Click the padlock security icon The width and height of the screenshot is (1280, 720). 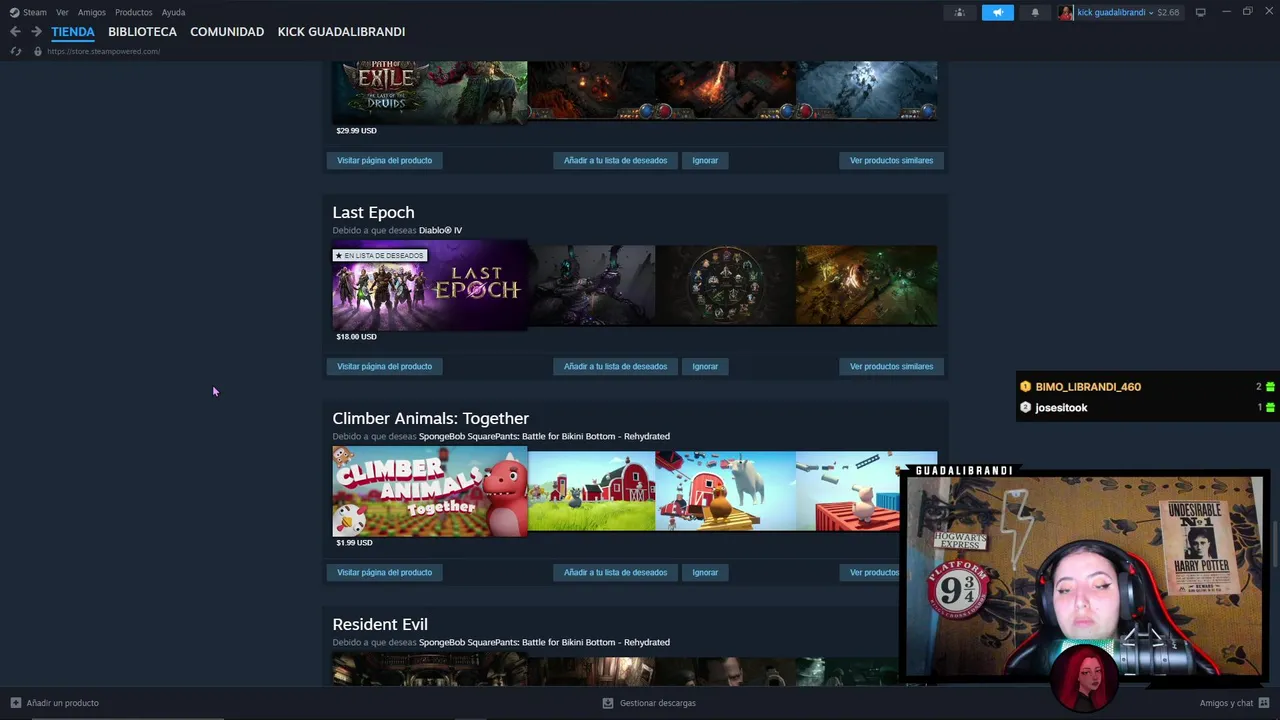tap(38, 51)
